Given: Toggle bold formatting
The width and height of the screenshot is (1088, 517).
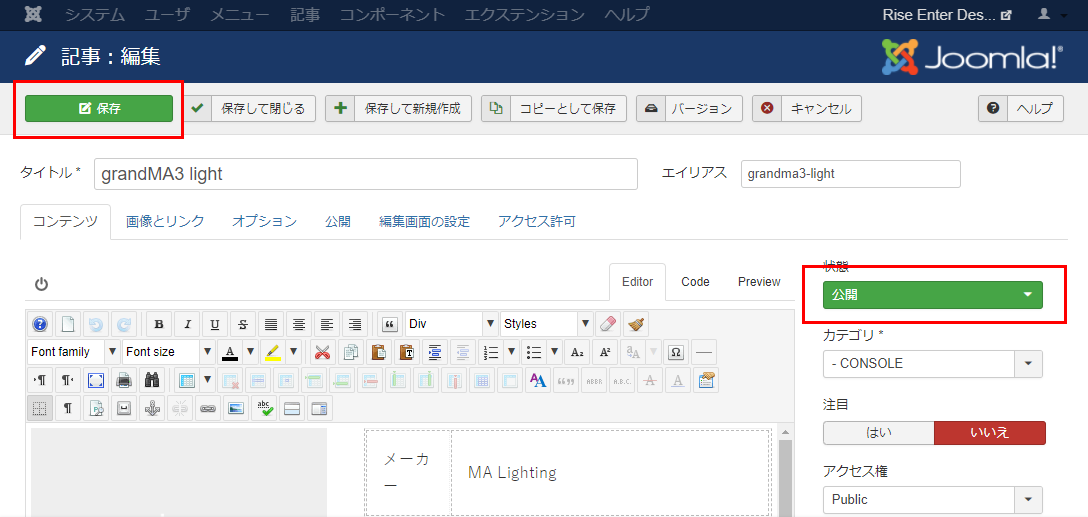Looking at the screenshot, I should (159, 324).
